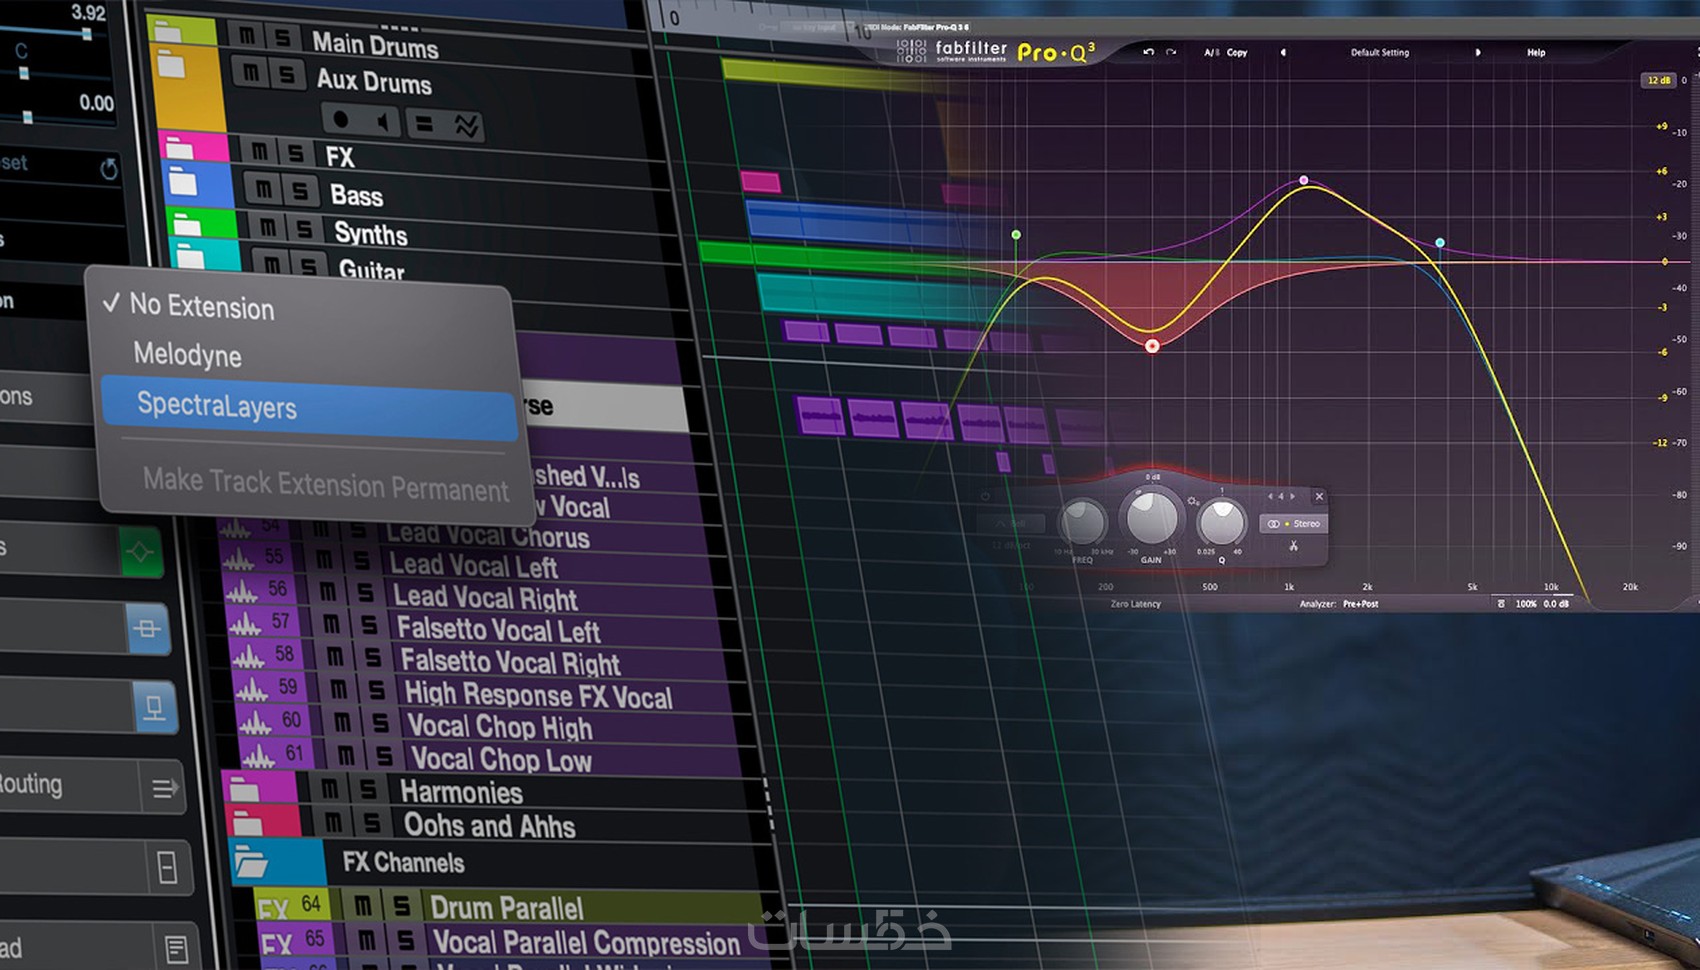Click the record enable icon on Aux Drums
Screen dimensions: 1700x970
click(341, 120)
